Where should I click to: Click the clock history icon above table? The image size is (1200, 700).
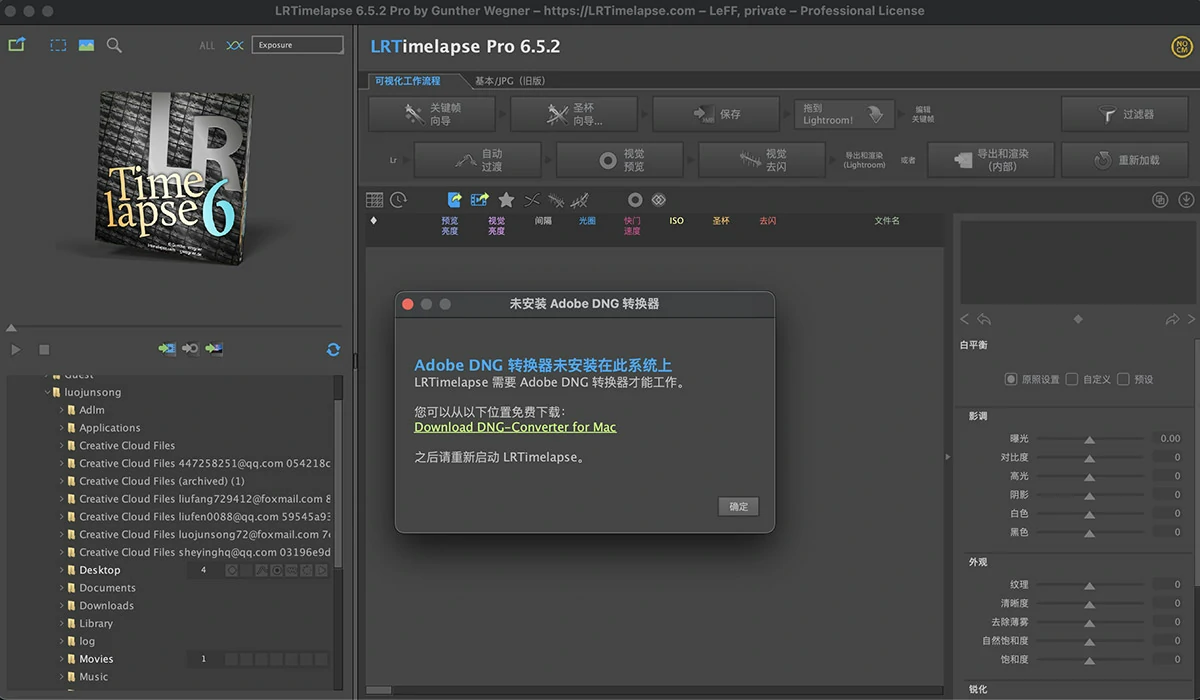[x=398, y=200]
